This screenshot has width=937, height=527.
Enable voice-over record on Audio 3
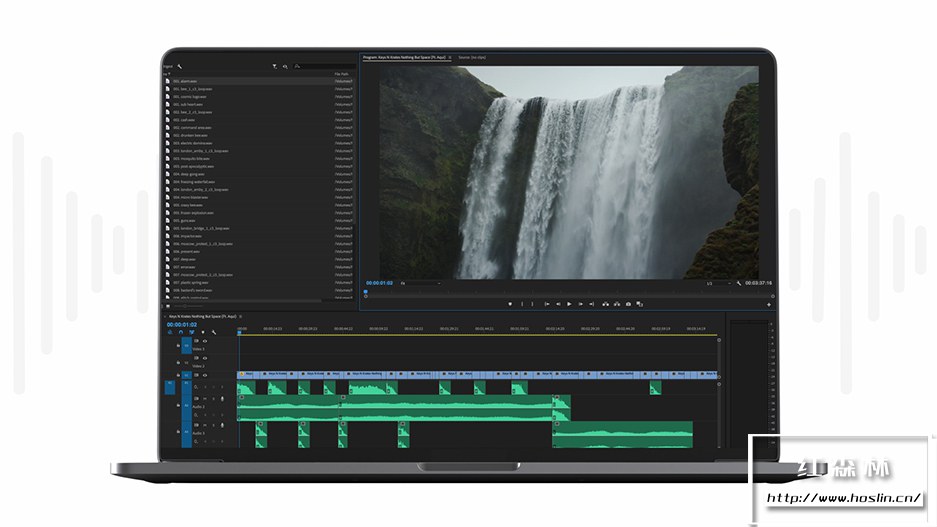point(222,425)
